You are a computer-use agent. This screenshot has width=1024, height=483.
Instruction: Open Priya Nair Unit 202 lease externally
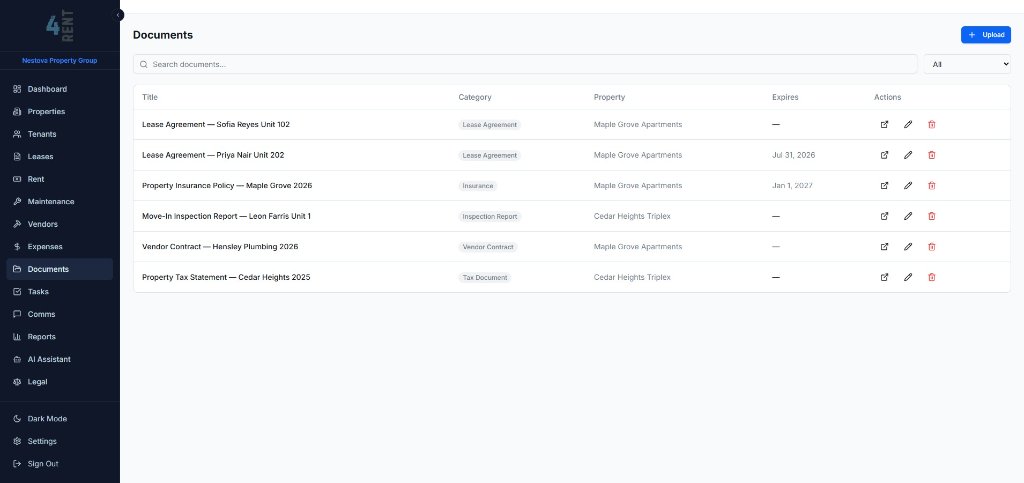[x=884, y=155]
